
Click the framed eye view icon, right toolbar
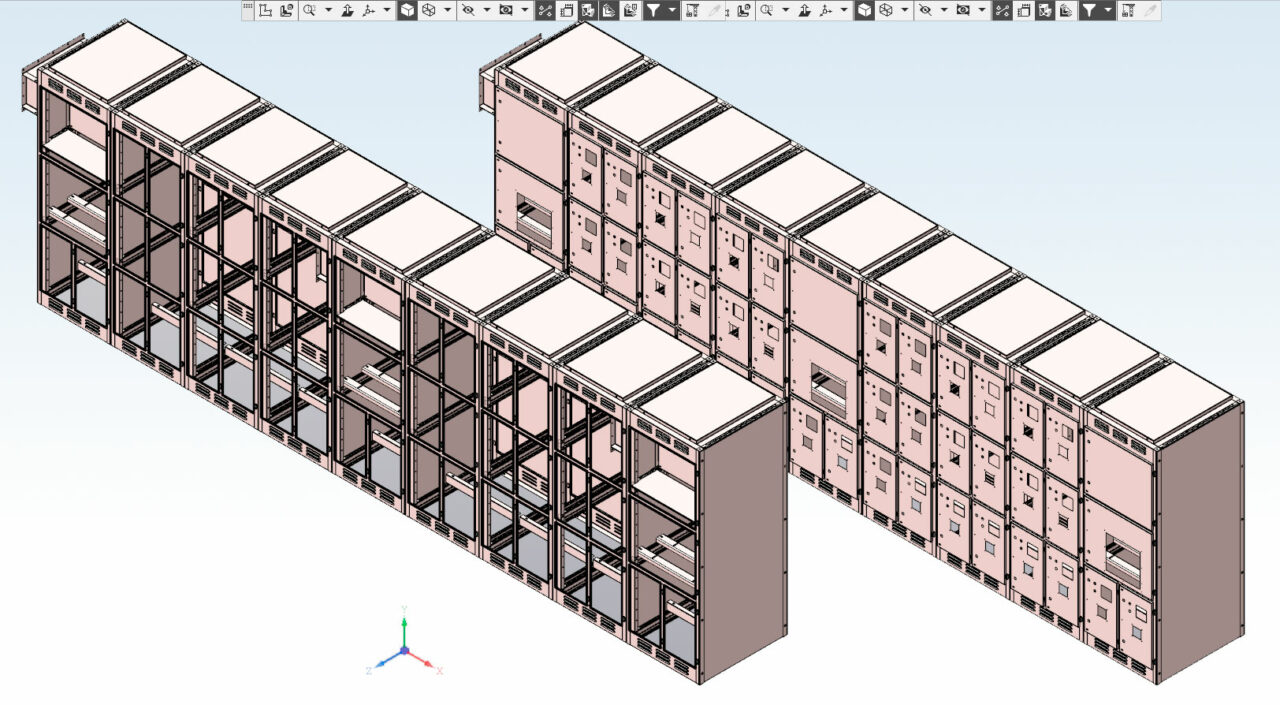point(963,10)
